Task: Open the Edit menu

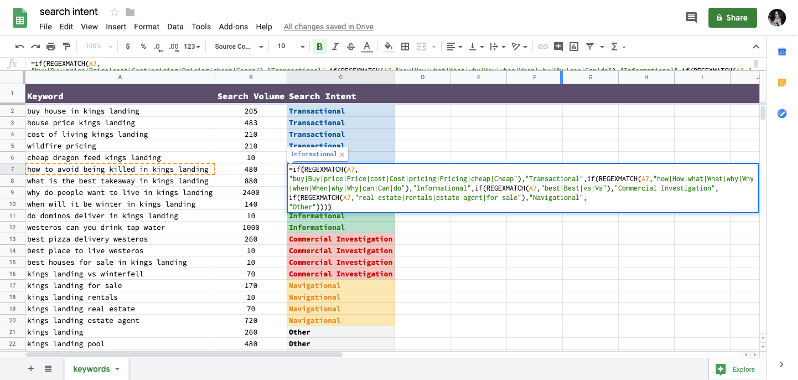Action: pyautogui.click(x=66, y=26)
